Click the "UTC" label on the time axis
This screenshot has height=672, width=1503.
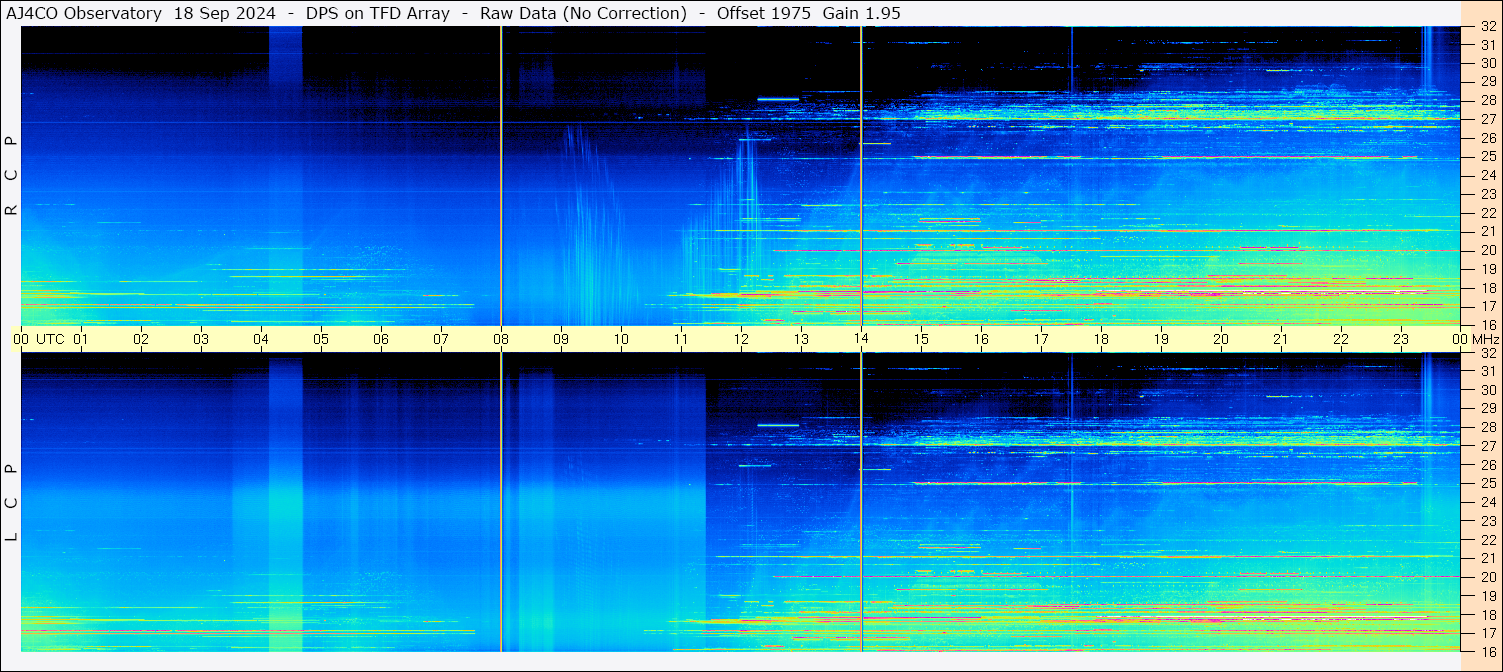pos(50,339)
